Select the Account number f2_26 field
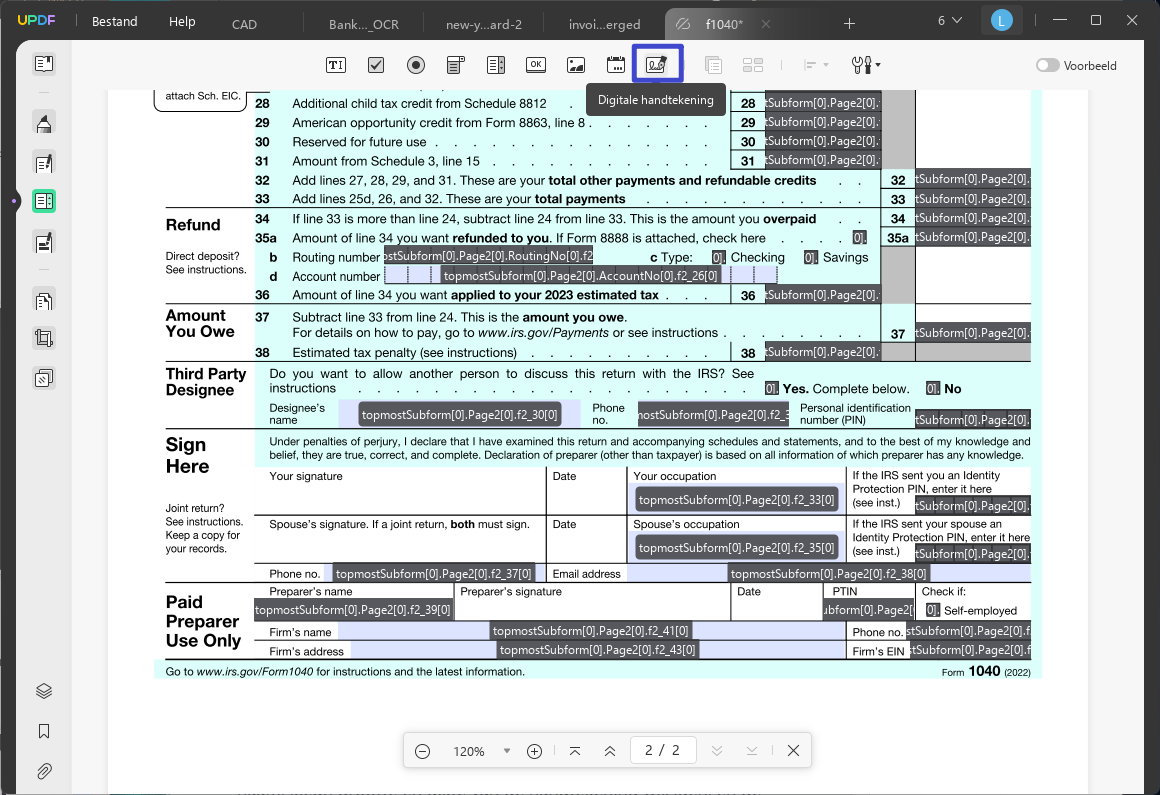 tap(581, 275)
